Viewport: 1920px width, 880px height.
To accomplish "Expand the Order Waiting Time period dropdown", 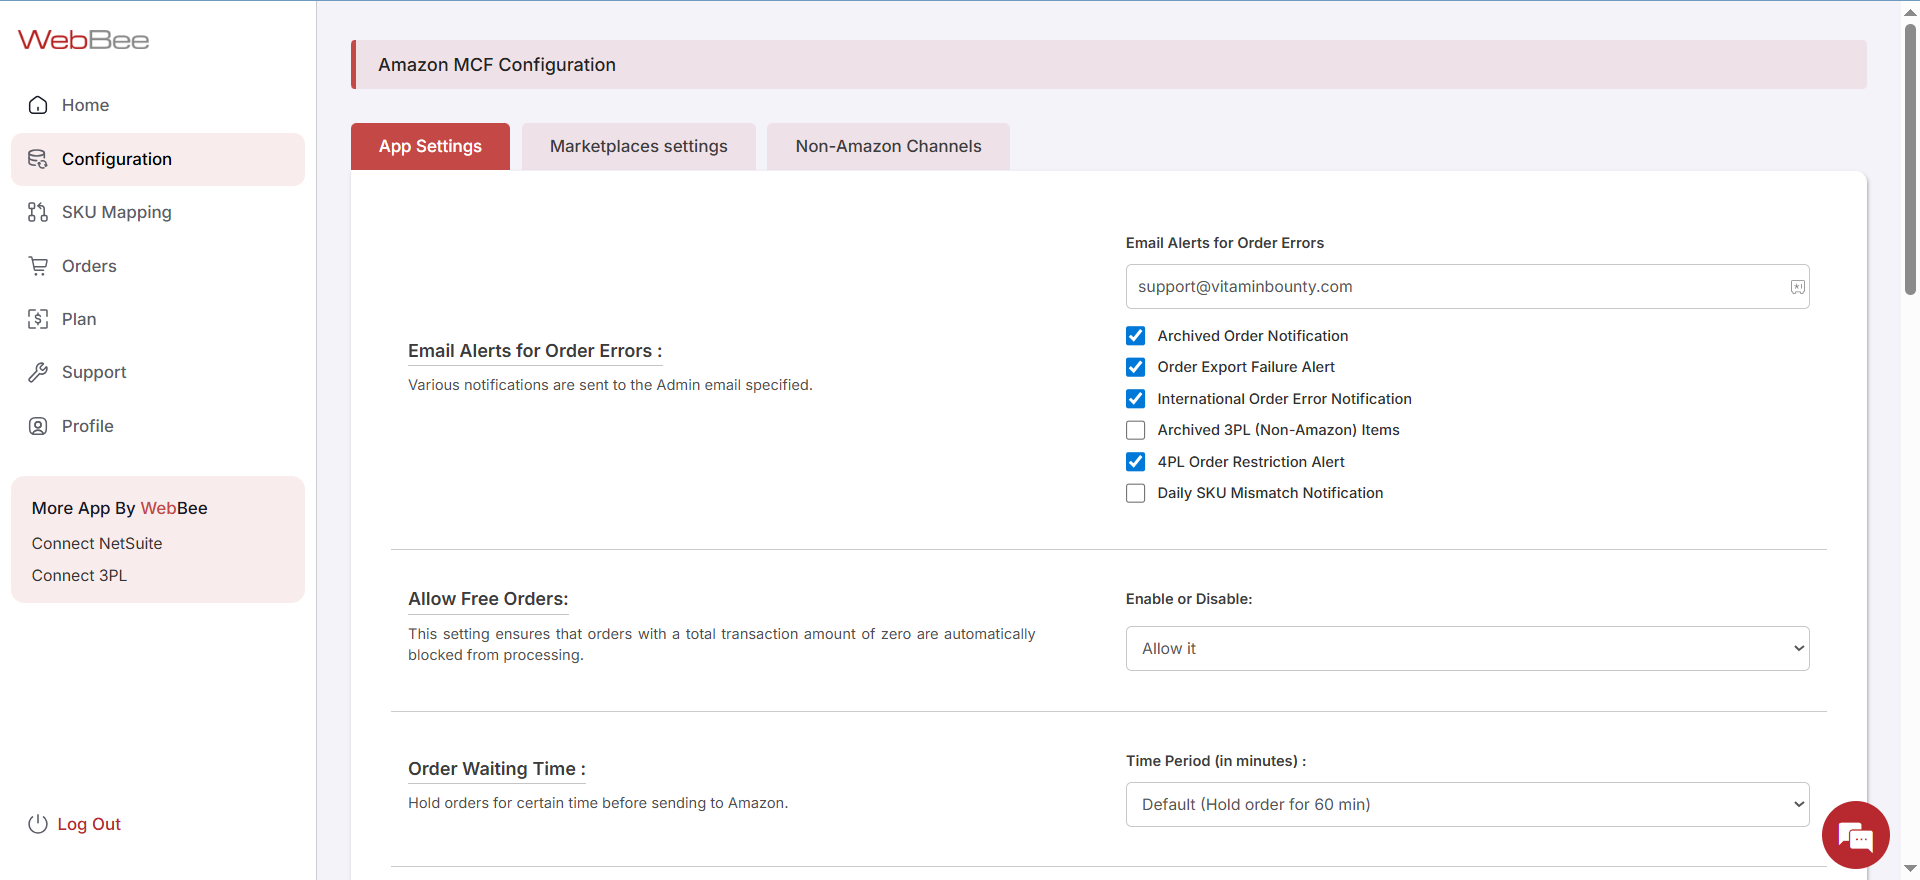I will click(x=1467, y=804).
